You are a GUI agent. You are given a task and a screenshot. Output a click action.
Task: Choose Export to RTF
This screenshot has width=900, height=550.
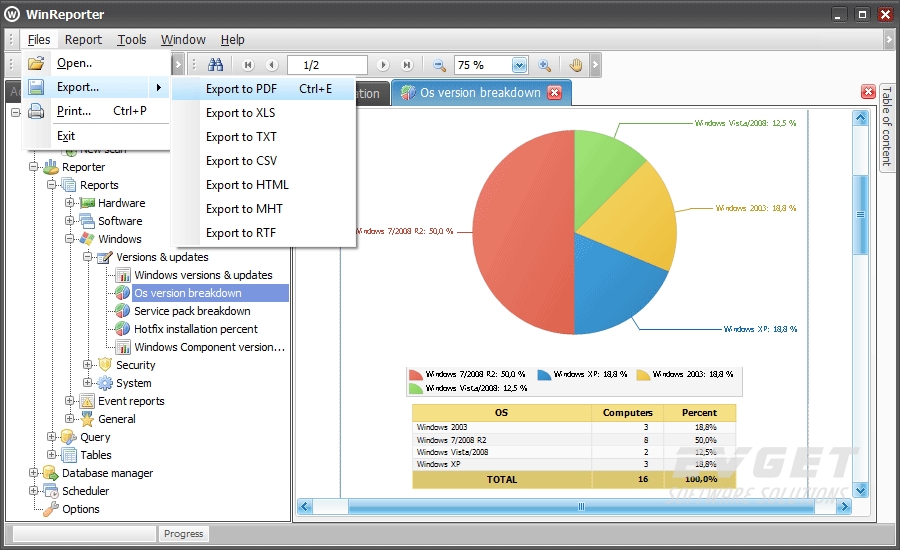pos(263,233)
